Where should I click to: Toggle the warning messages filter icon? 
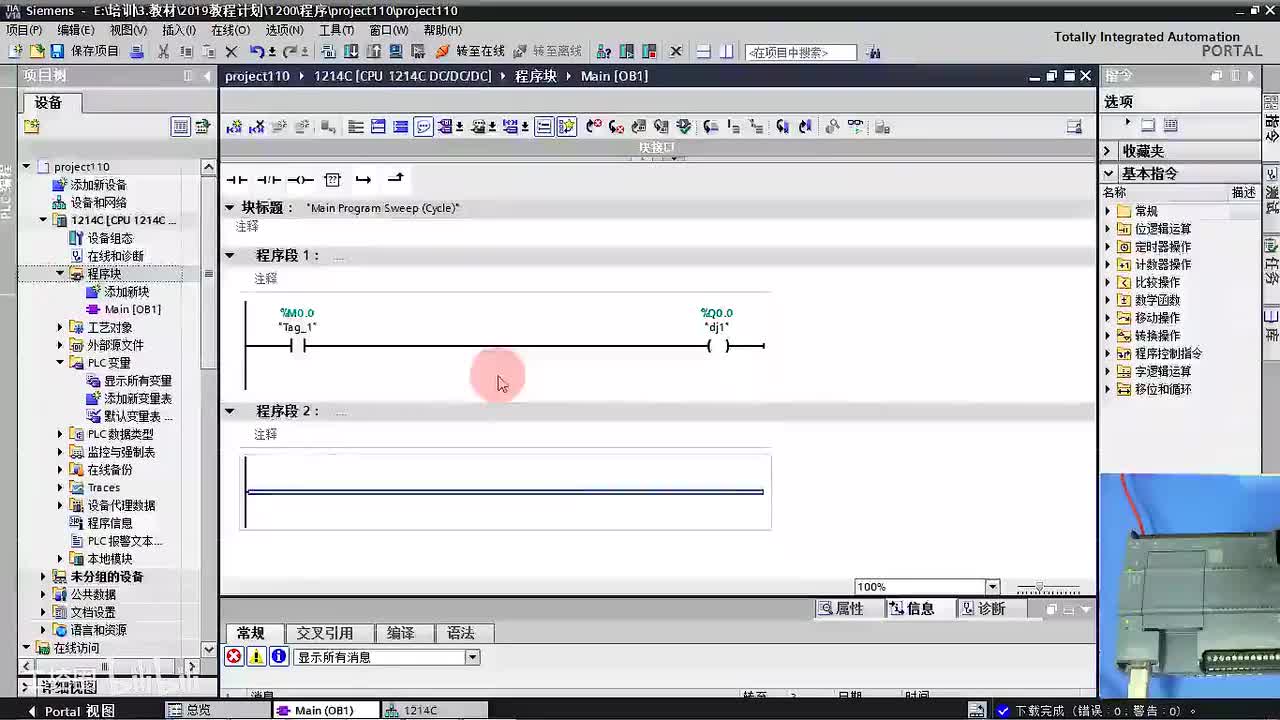pyautogui.click(x=256, y=657)
